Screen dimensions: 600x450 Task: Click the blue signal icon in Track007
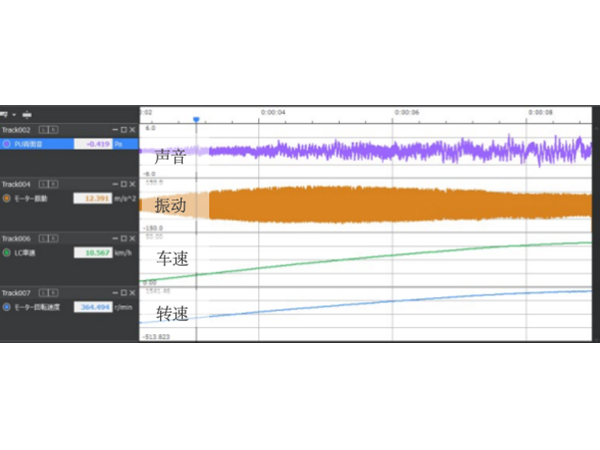click(8, 307)
